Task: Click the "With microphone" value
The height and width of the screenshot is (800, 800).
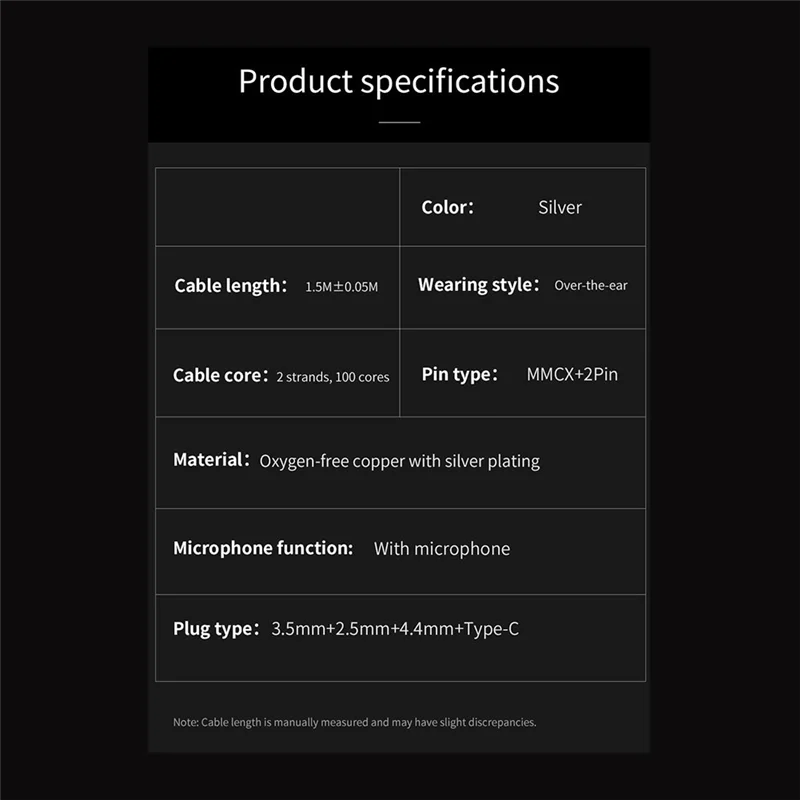Action: point(441,548)
